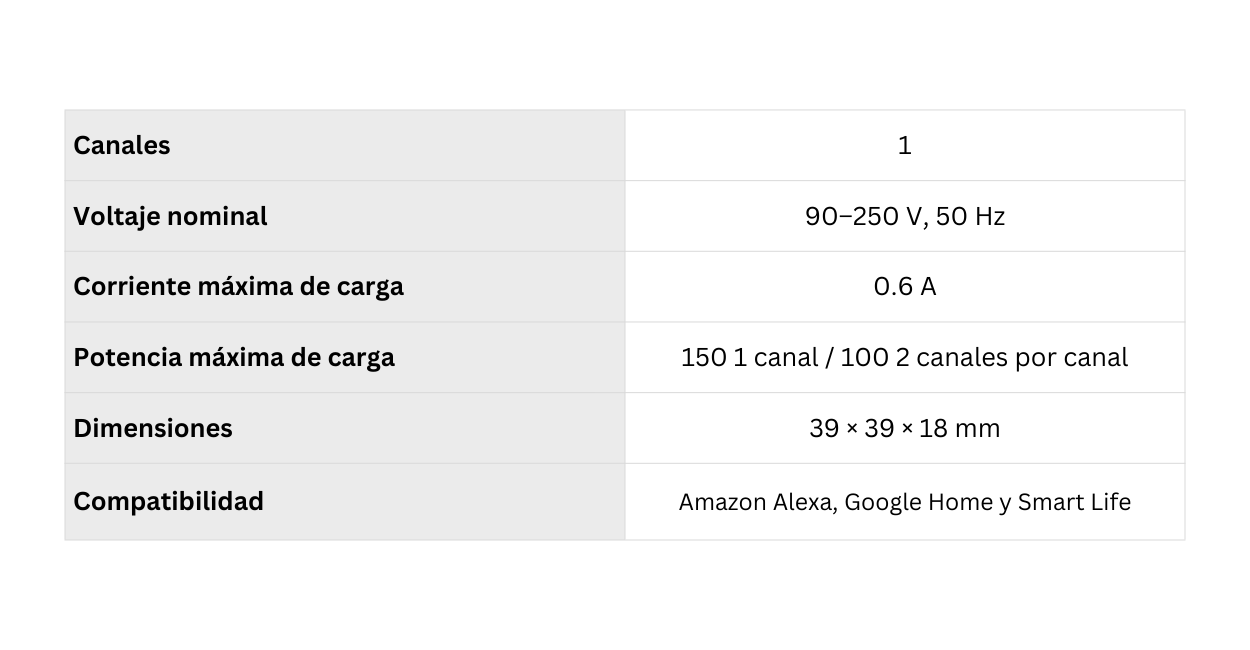
Task: Select the Canales value cell showing 1
Action: 904,146
